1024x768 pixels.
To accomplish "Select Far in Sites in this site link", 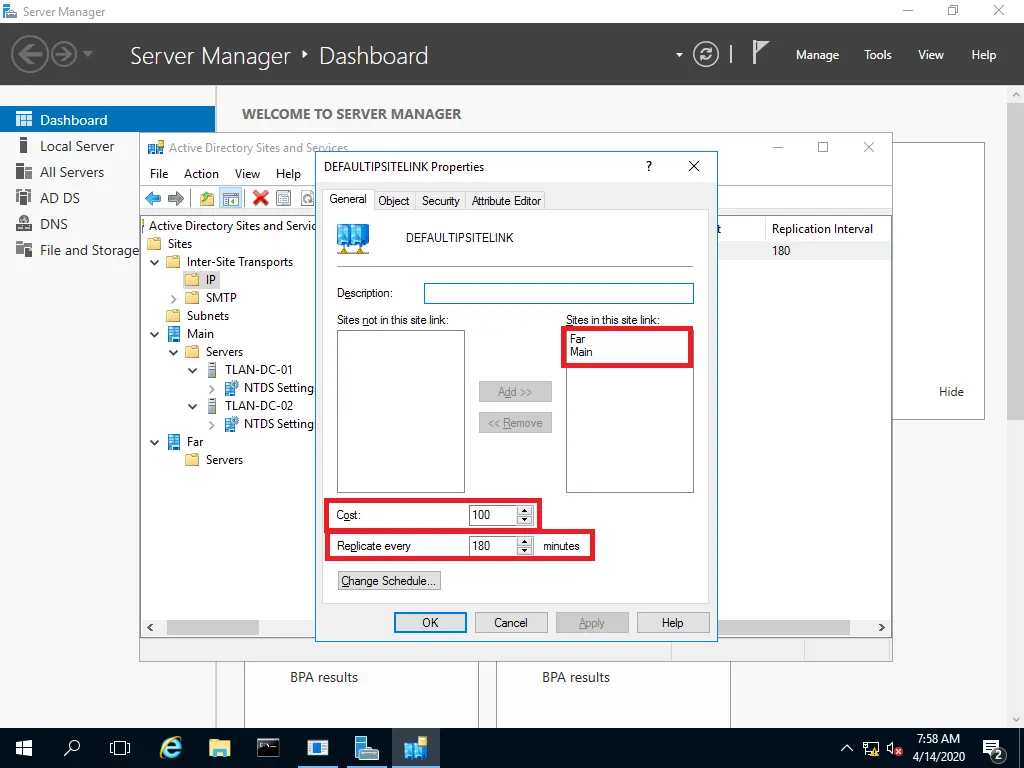I will (577, 339).
